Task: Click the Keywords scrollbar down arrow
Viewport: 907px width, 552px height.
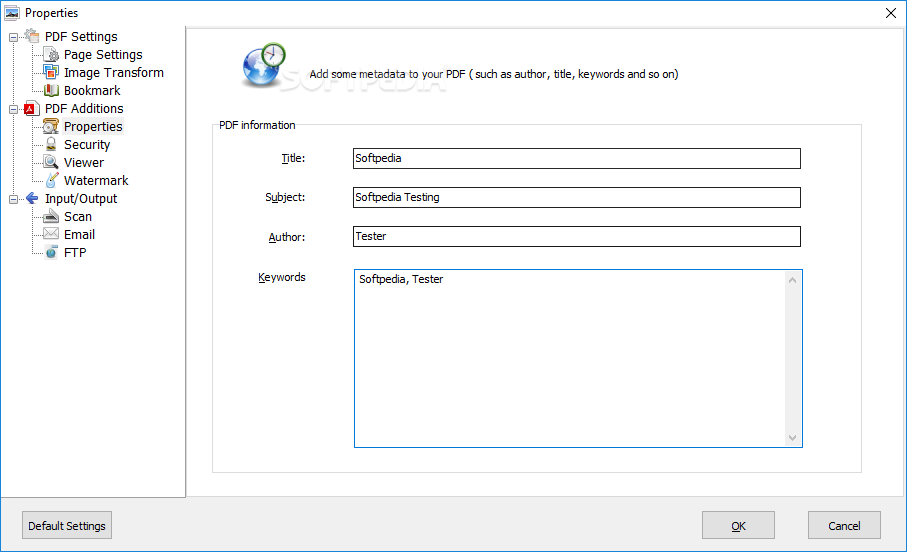Action: tap(792, 438)
